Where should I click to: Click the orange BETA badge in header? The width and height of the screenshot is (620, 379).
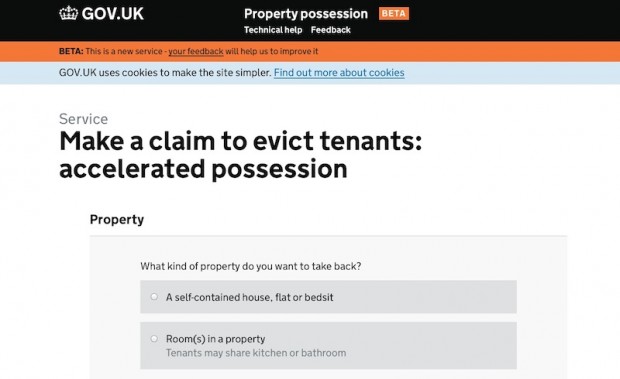click(x=394, y=13)
